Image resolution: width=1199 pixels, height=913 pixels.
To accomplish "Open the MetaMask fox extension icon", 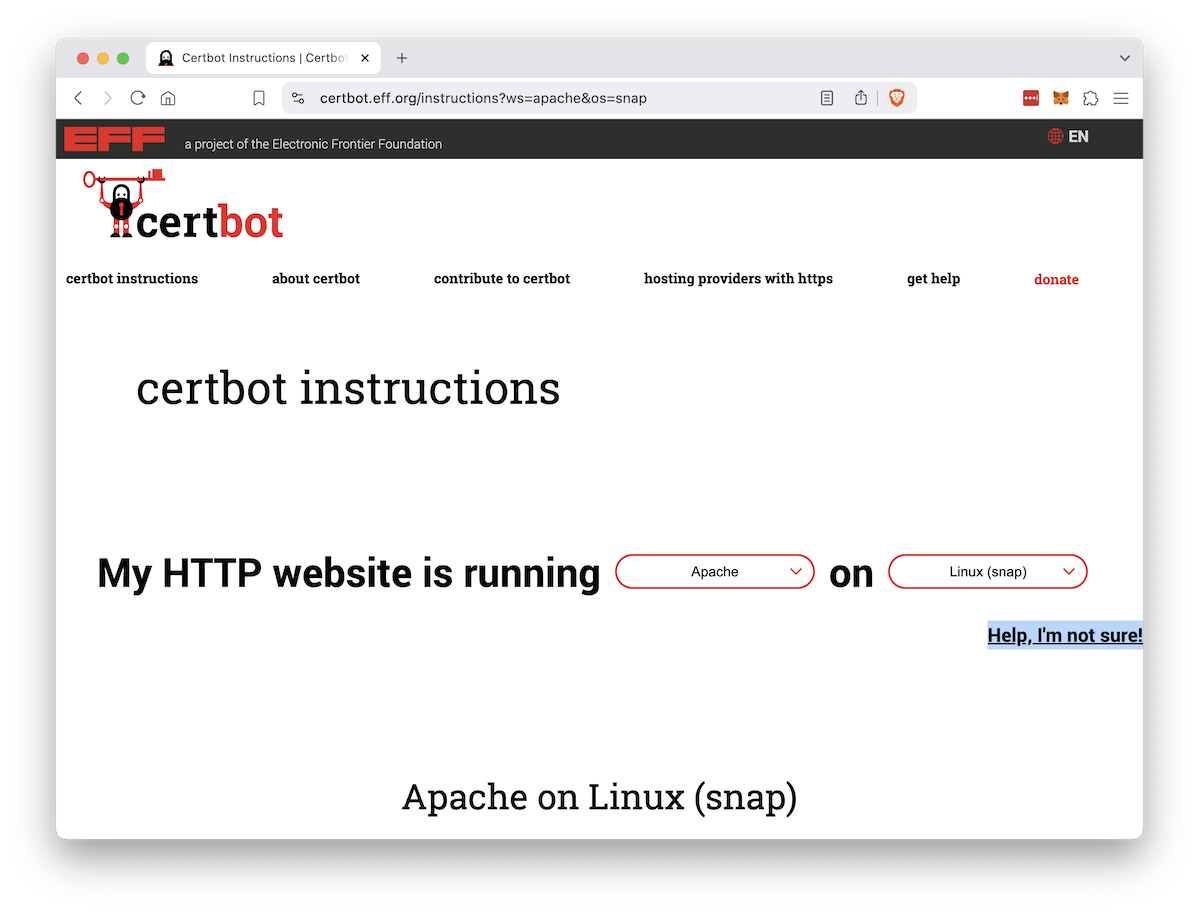I will [x=1061, y=98].
